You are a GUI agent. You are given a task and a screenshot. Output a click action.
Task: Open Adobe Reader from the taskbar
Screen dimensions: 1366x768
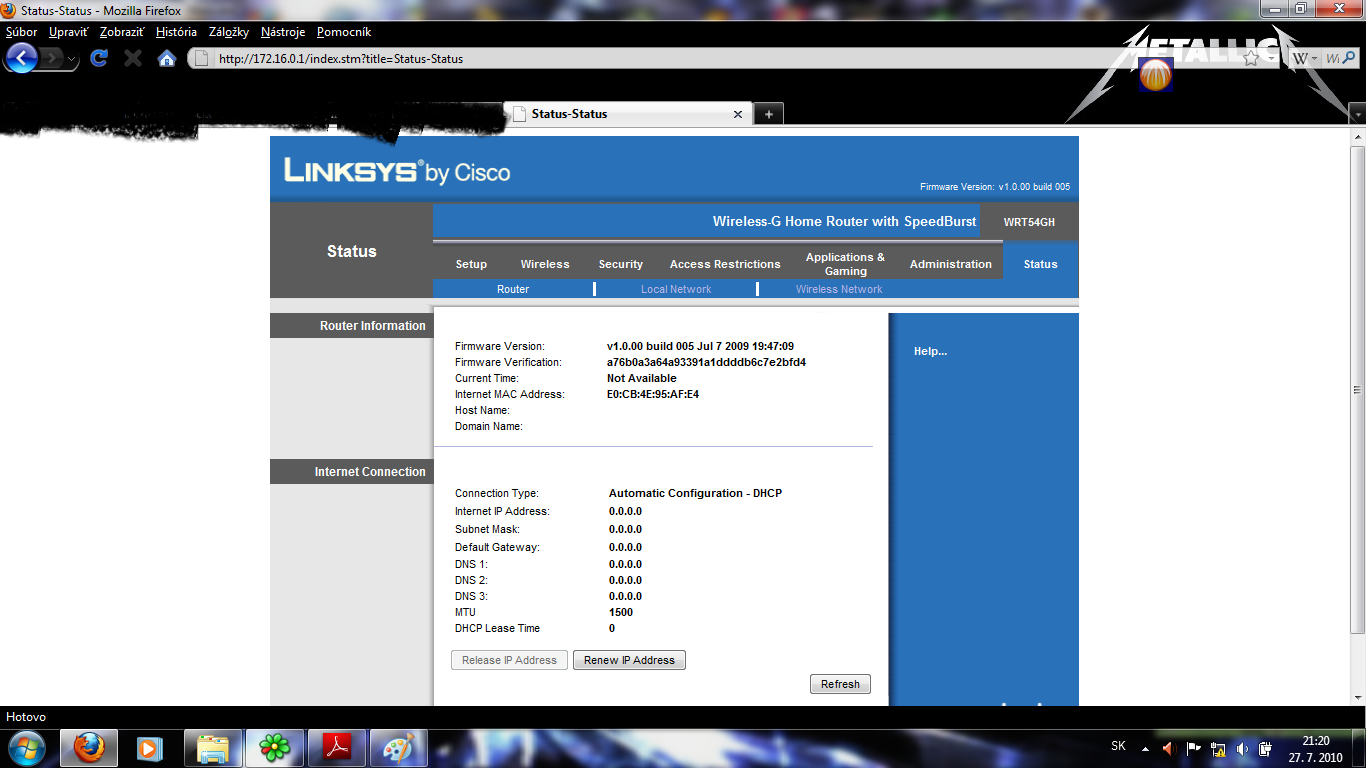[337, 747]
